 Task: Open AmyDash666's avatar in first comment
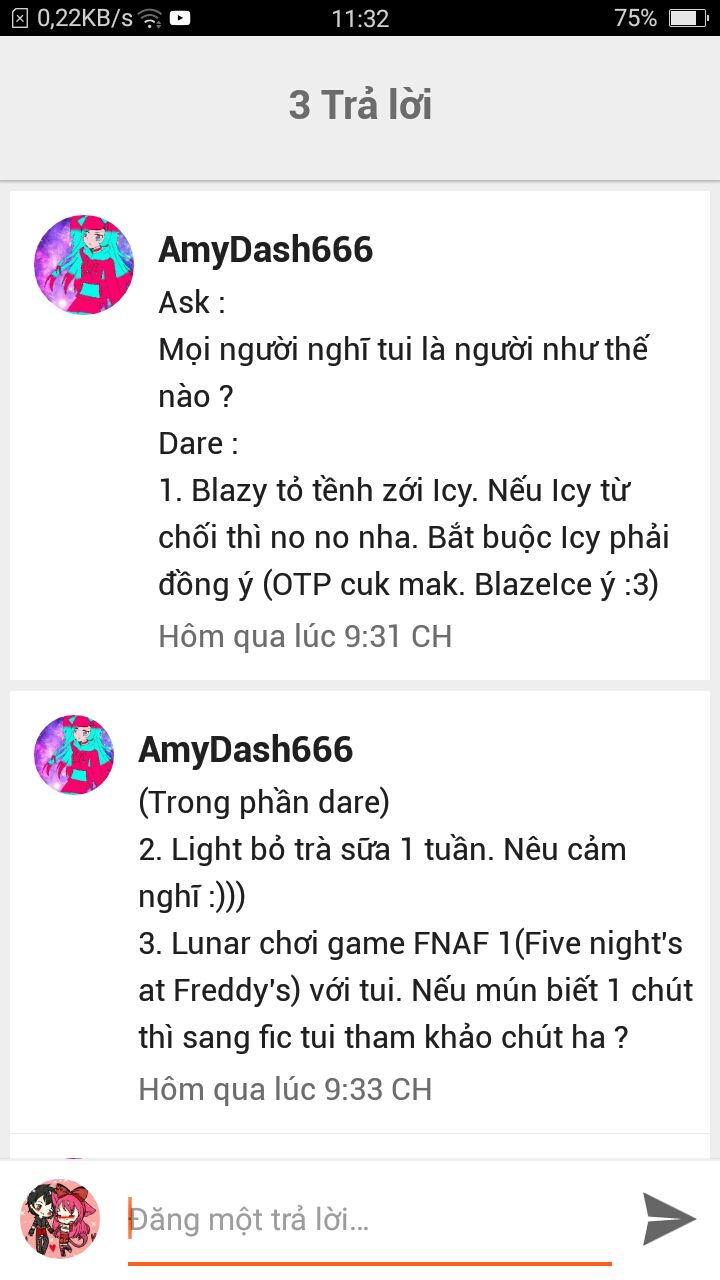point(84,265)
